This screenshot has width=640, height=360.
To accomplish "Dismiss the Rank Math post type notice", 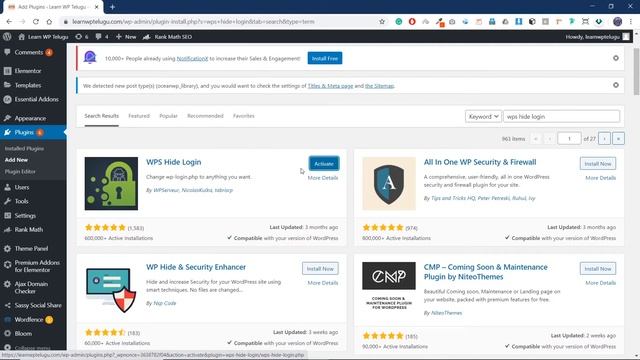I will coord(616,85).
